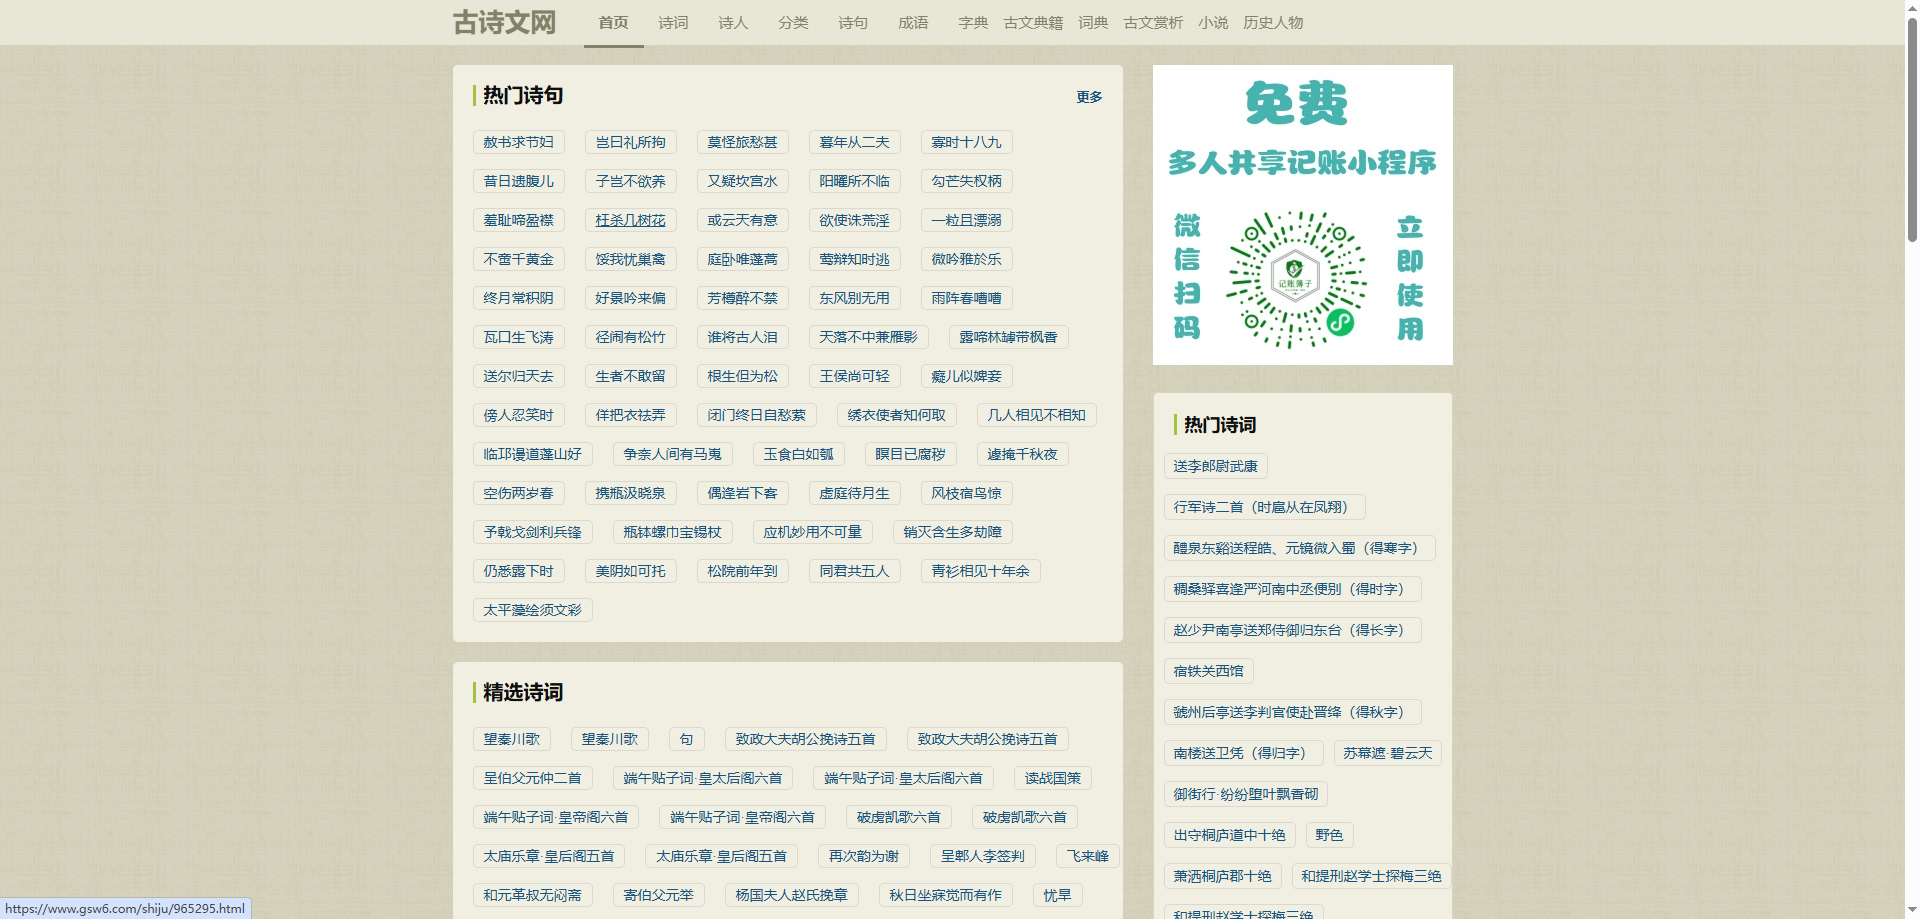Click the poem link 宿铁关西馆

coord(1207,671)
